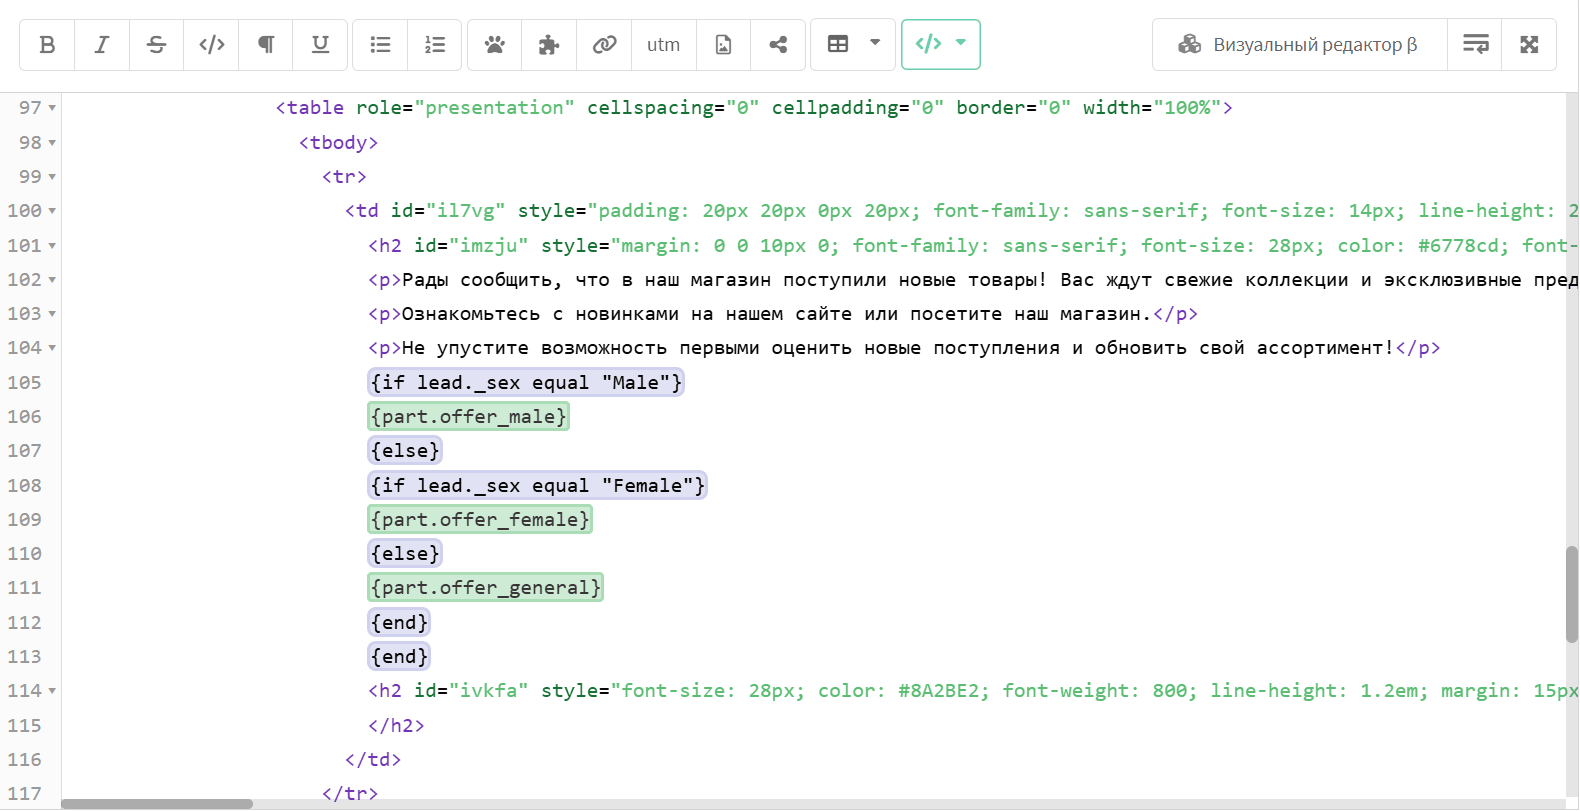Click the closing </td> tag

[373, 760]
